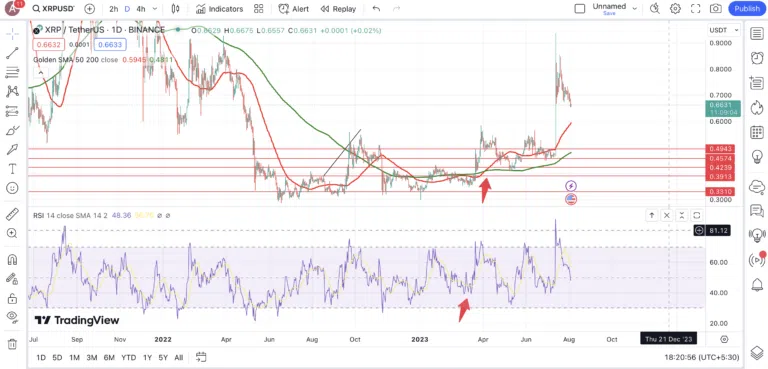This screenshot has width=768, height=369.
Task: Toggle magnet mode for drawings
Action: tap(12, 259)
